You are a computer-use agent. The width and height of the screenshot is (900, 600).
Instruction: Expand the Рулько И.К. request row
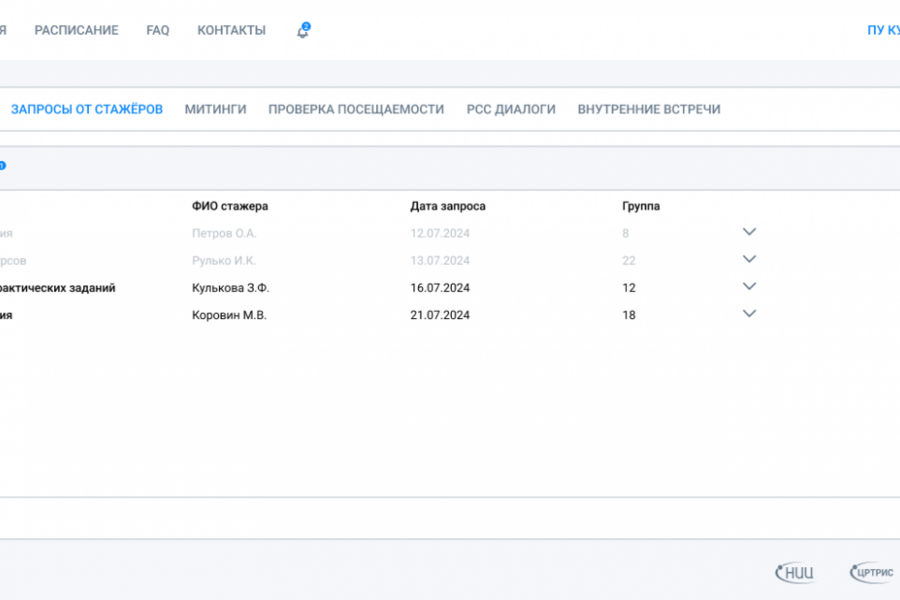(x=749, y=259)
